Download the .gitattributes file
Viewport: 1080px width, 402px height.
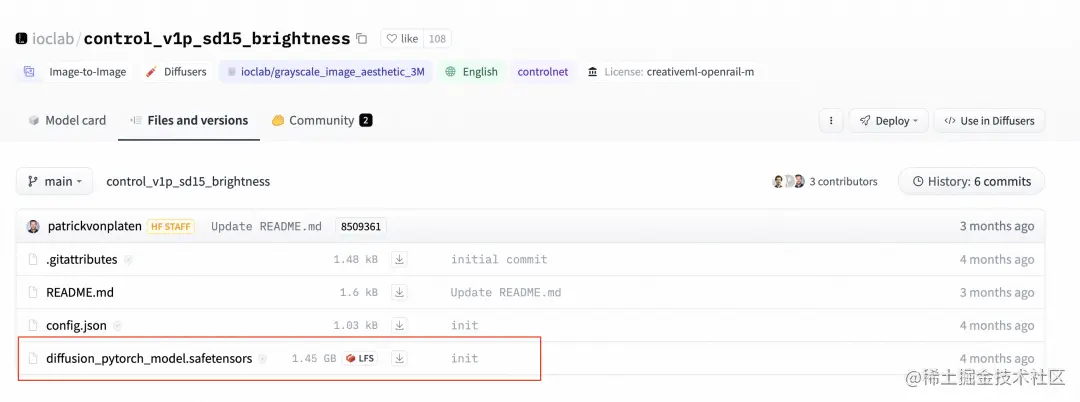click(399, 260)
